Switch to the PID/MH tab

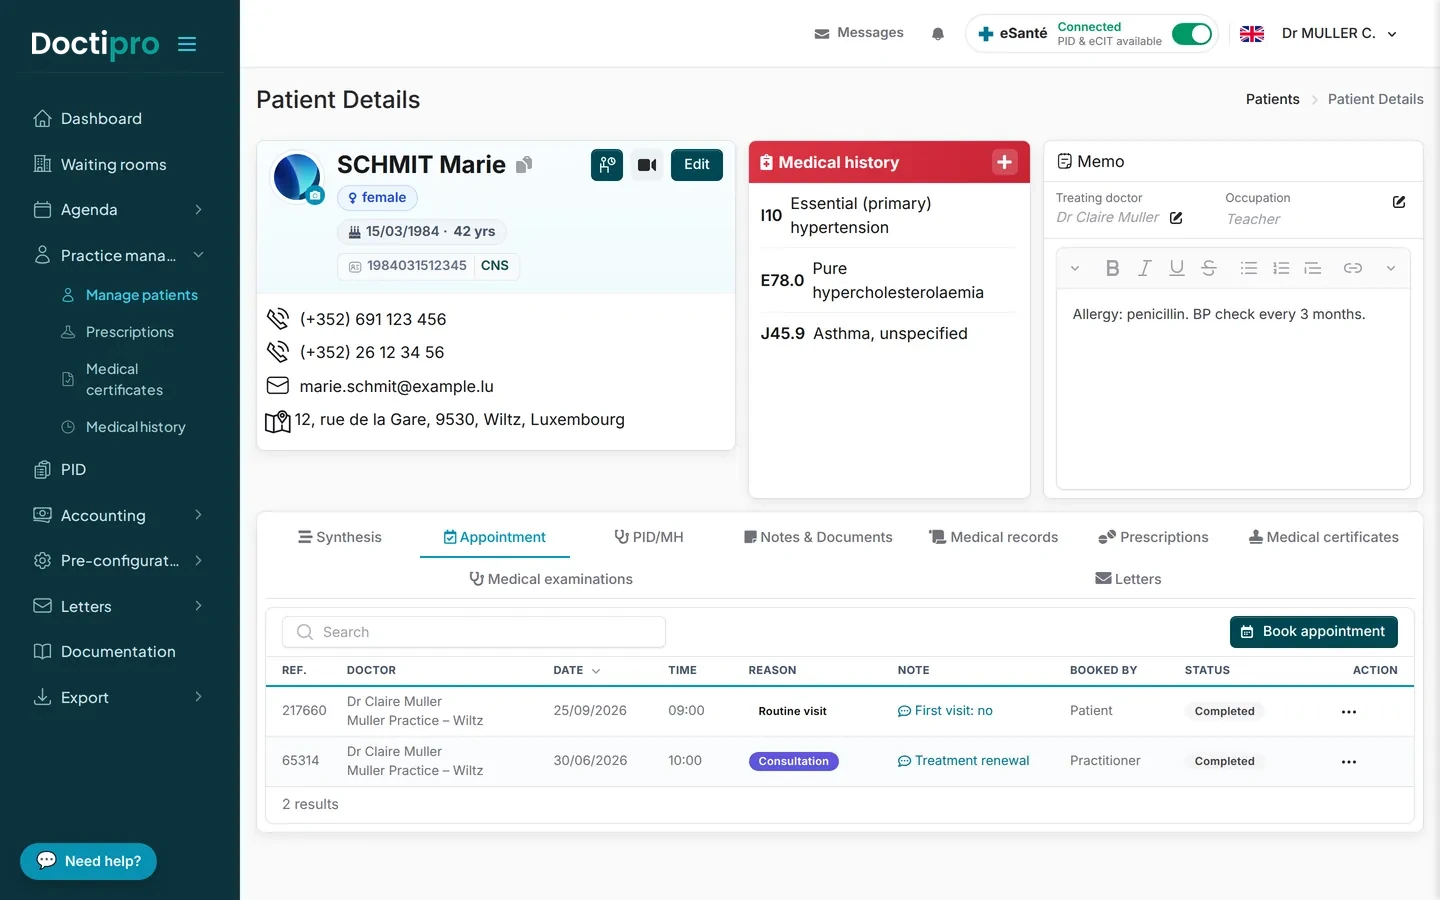(649, 537)
